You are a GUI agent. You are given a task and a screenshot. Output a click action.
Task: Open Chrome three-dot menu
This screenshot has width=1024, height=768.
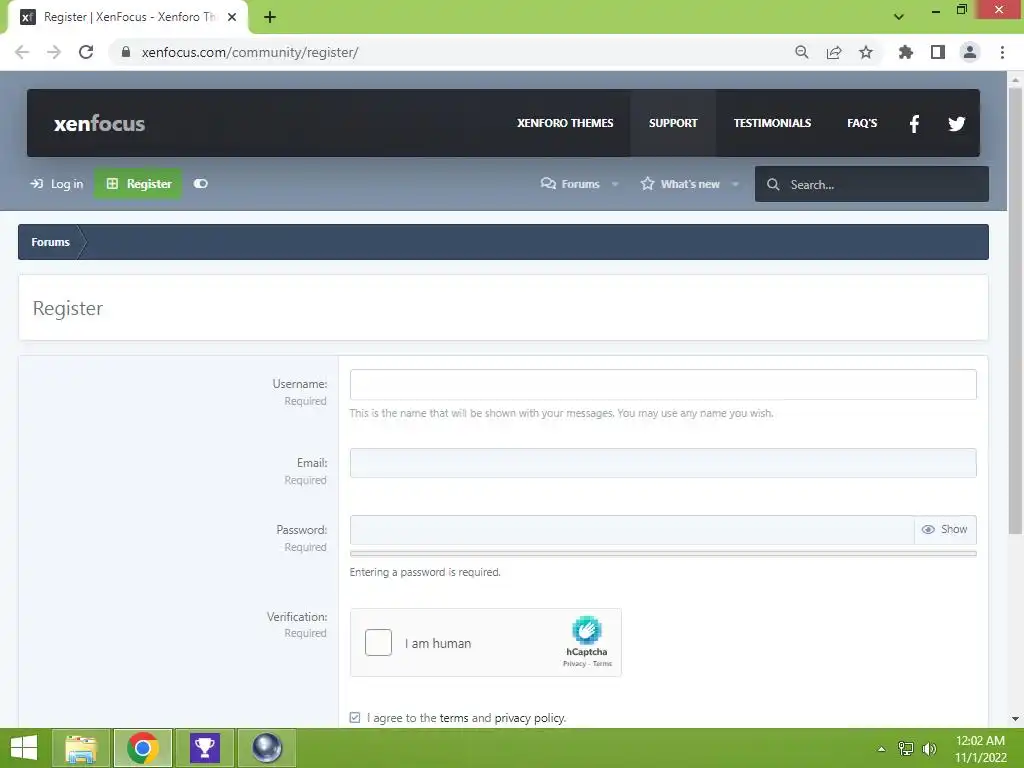pos(1002,52)
